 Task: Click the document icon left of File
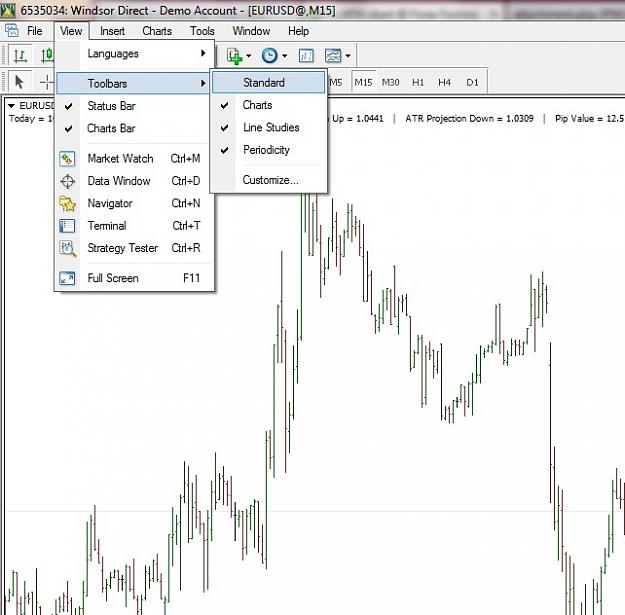click(x=12, y=30)
